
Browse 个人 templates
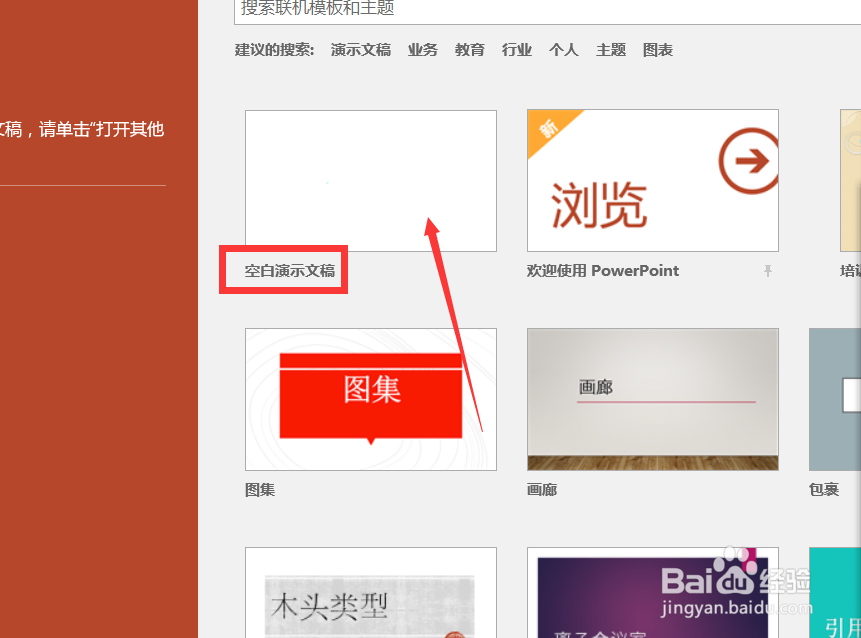563,49
